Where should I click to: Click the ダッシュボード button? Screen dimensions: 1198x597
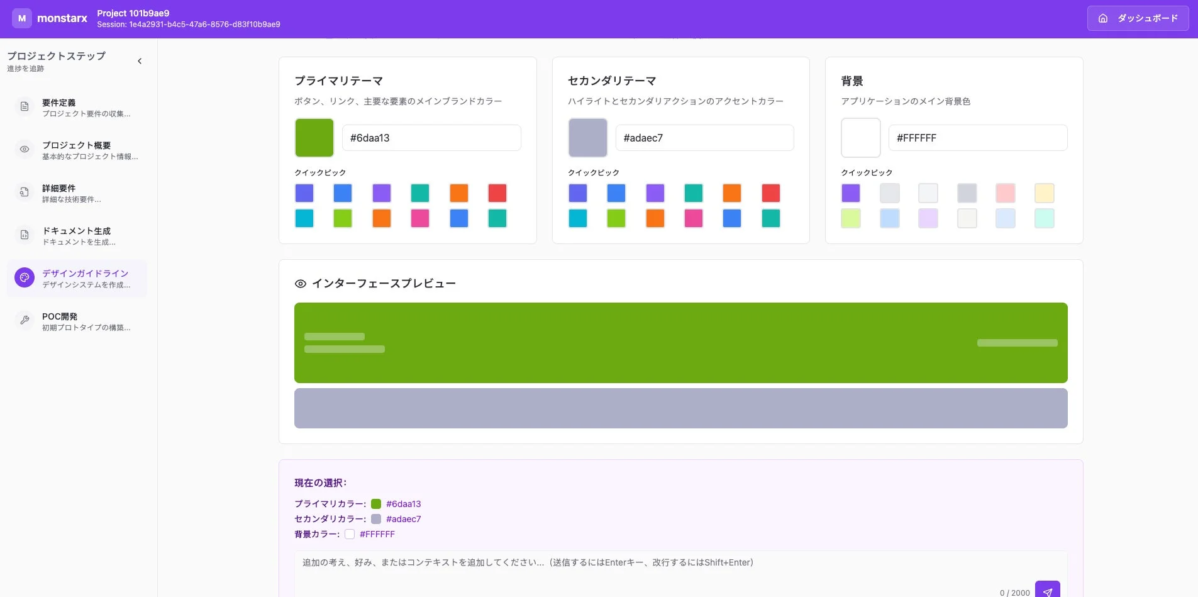[x=1138, y=17]
